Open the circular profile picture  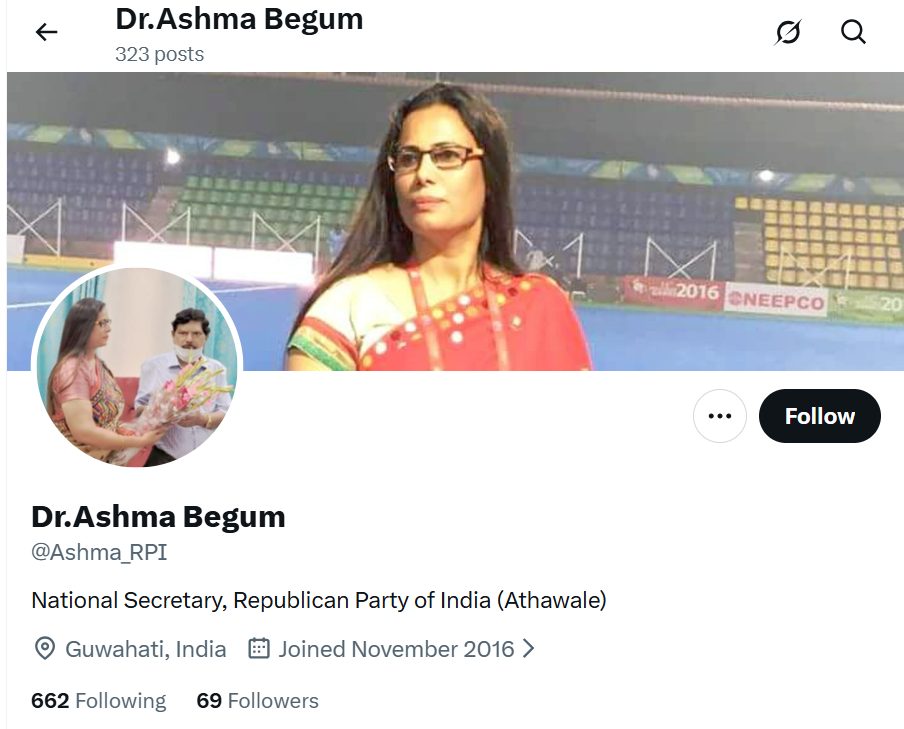click(137, 367)
